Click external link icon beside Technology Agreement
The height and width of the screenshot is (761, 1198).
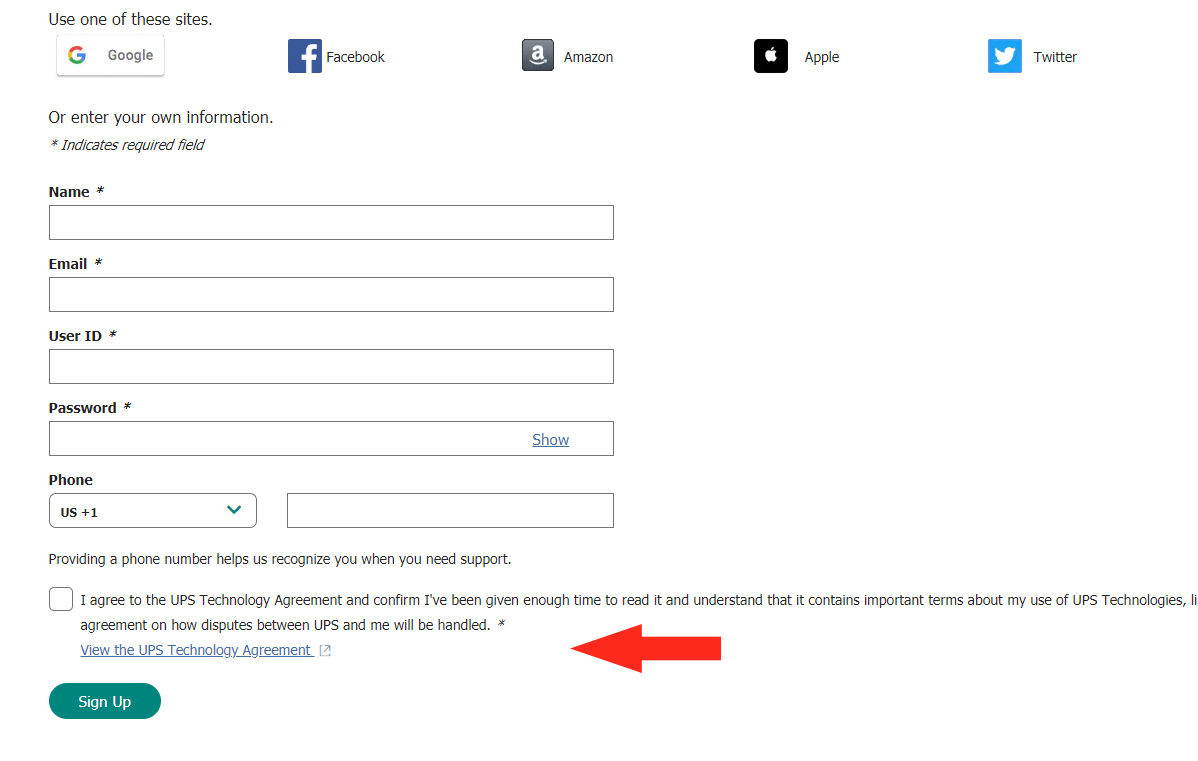325,650
